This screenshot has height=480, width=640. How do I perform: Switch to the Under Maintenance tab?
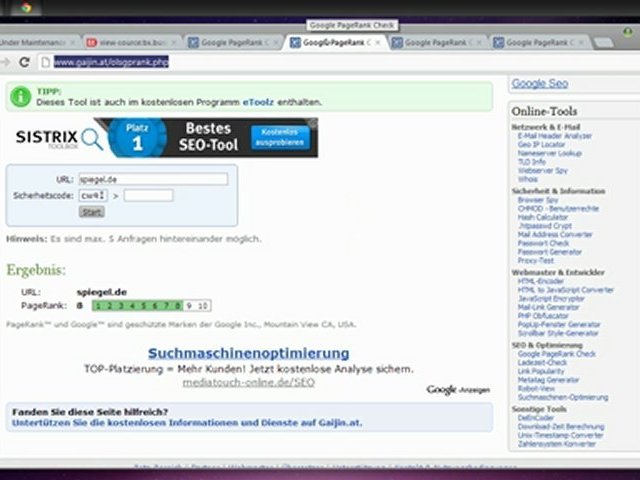pos(35,43)
